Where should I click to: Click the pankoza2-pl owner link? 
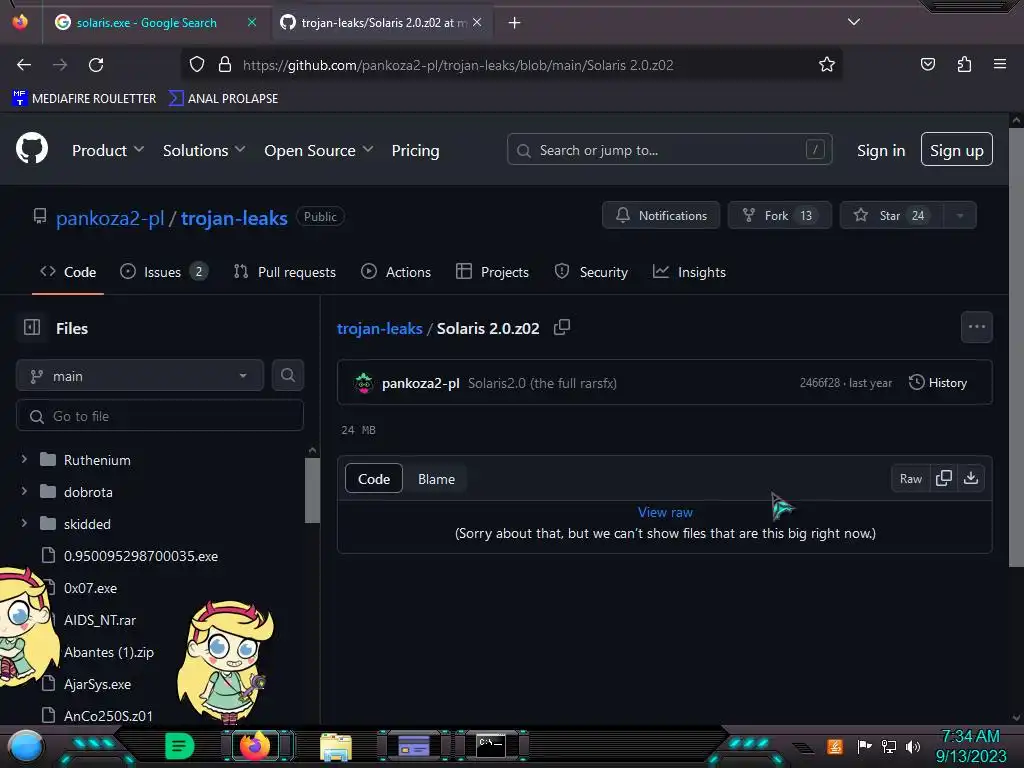click(110, 218)
